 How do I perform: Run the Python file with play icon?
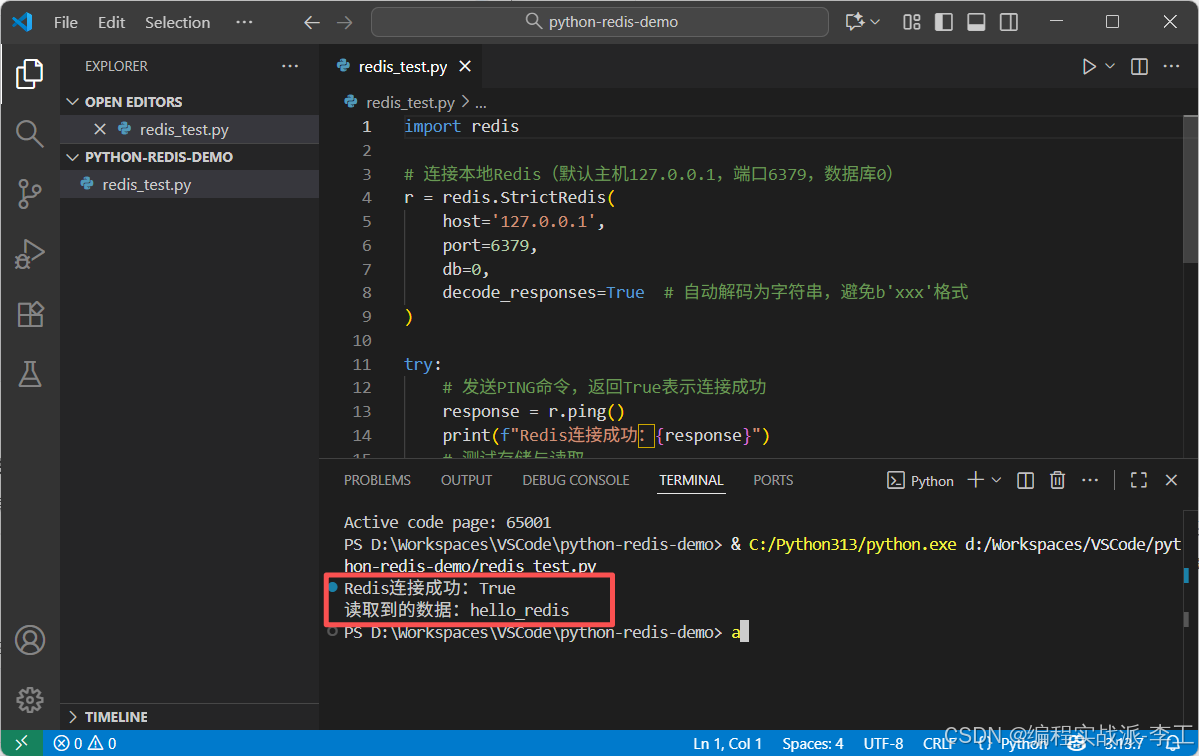tap(1089, 67)
